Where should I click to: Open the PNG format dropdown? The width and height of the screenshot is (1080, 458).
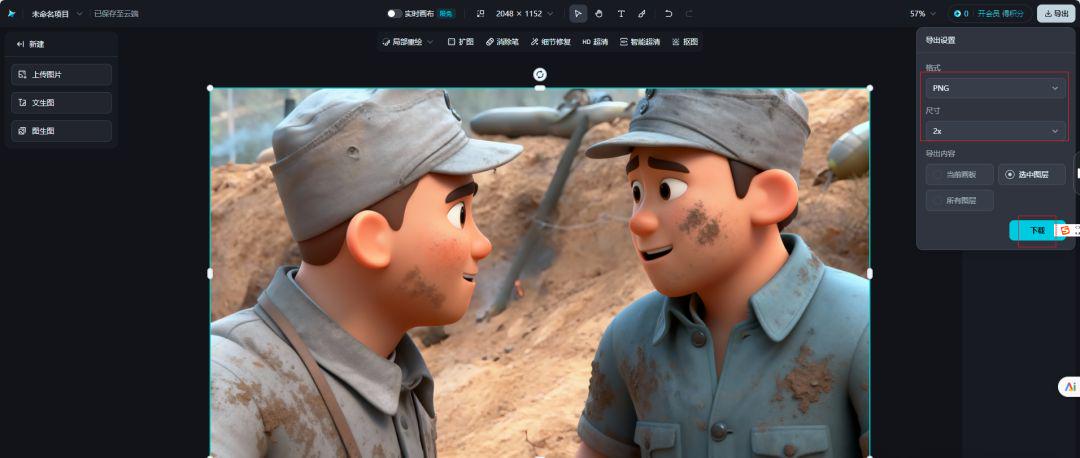point(995,88)
